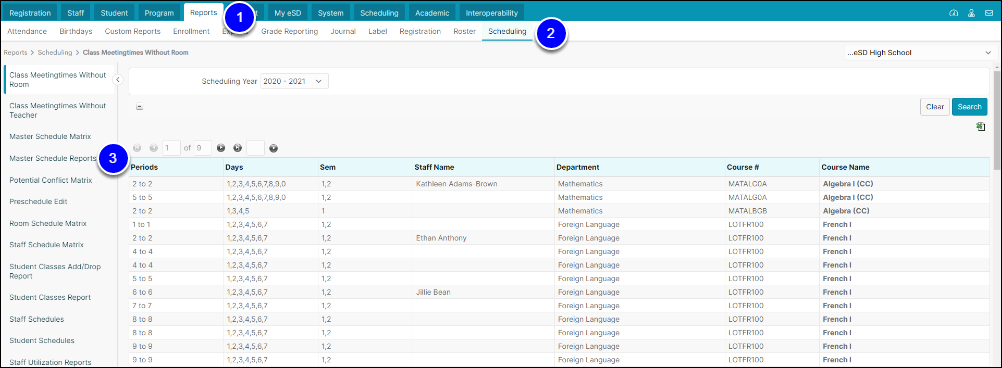This screenshot has height=368, width=1002.
Task: Go to the first results page icon
Action: (x=137, y=148)
